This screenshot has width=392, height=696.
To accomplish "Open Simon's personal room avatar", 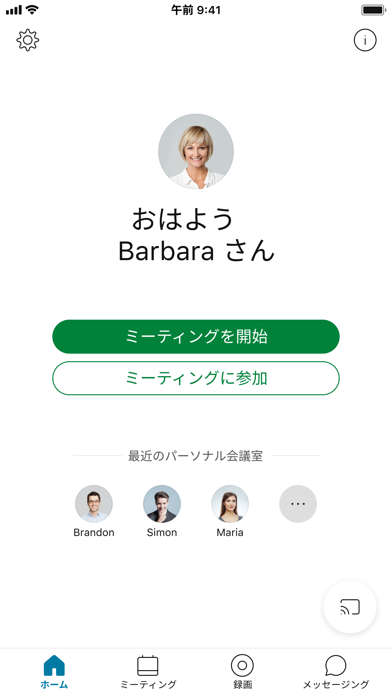I will (x=162, y=504).
